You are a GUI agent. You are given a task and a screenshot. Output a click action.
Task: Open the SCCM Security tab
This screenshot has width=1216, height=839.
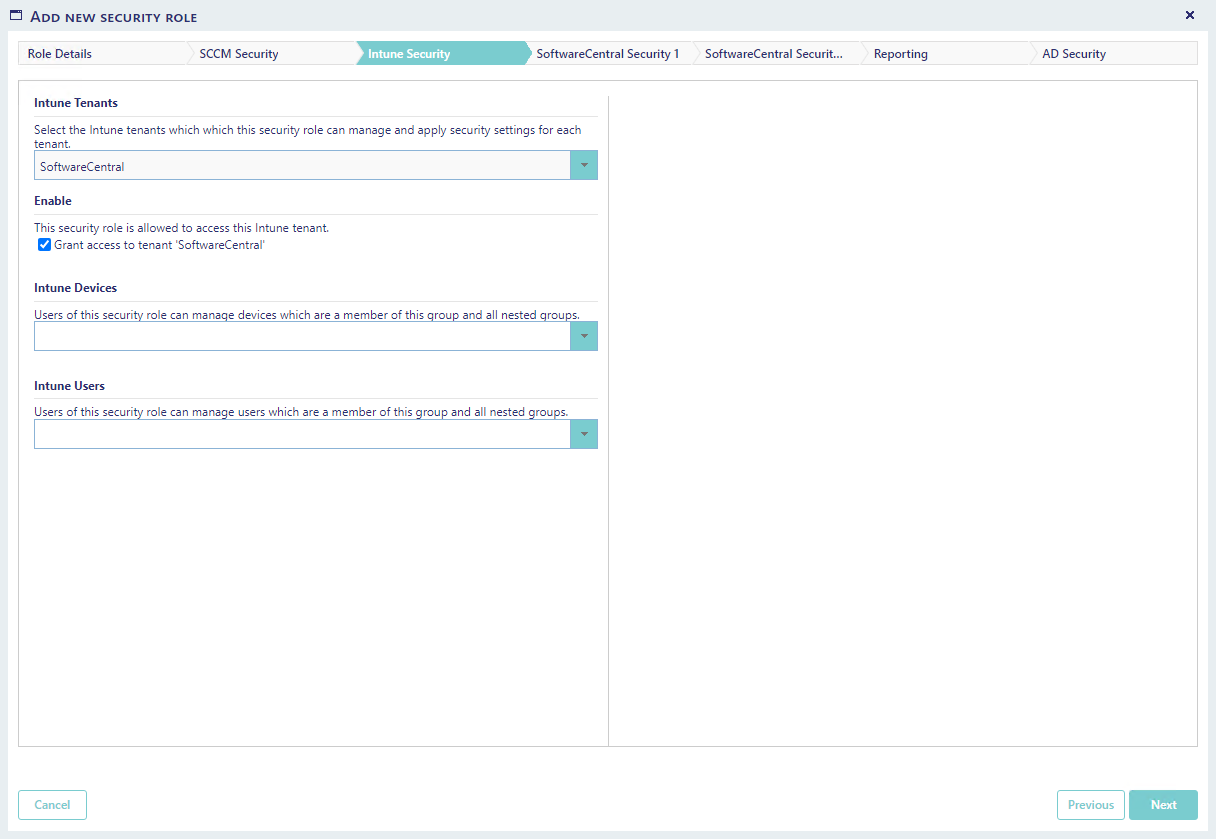click(239, 54)
